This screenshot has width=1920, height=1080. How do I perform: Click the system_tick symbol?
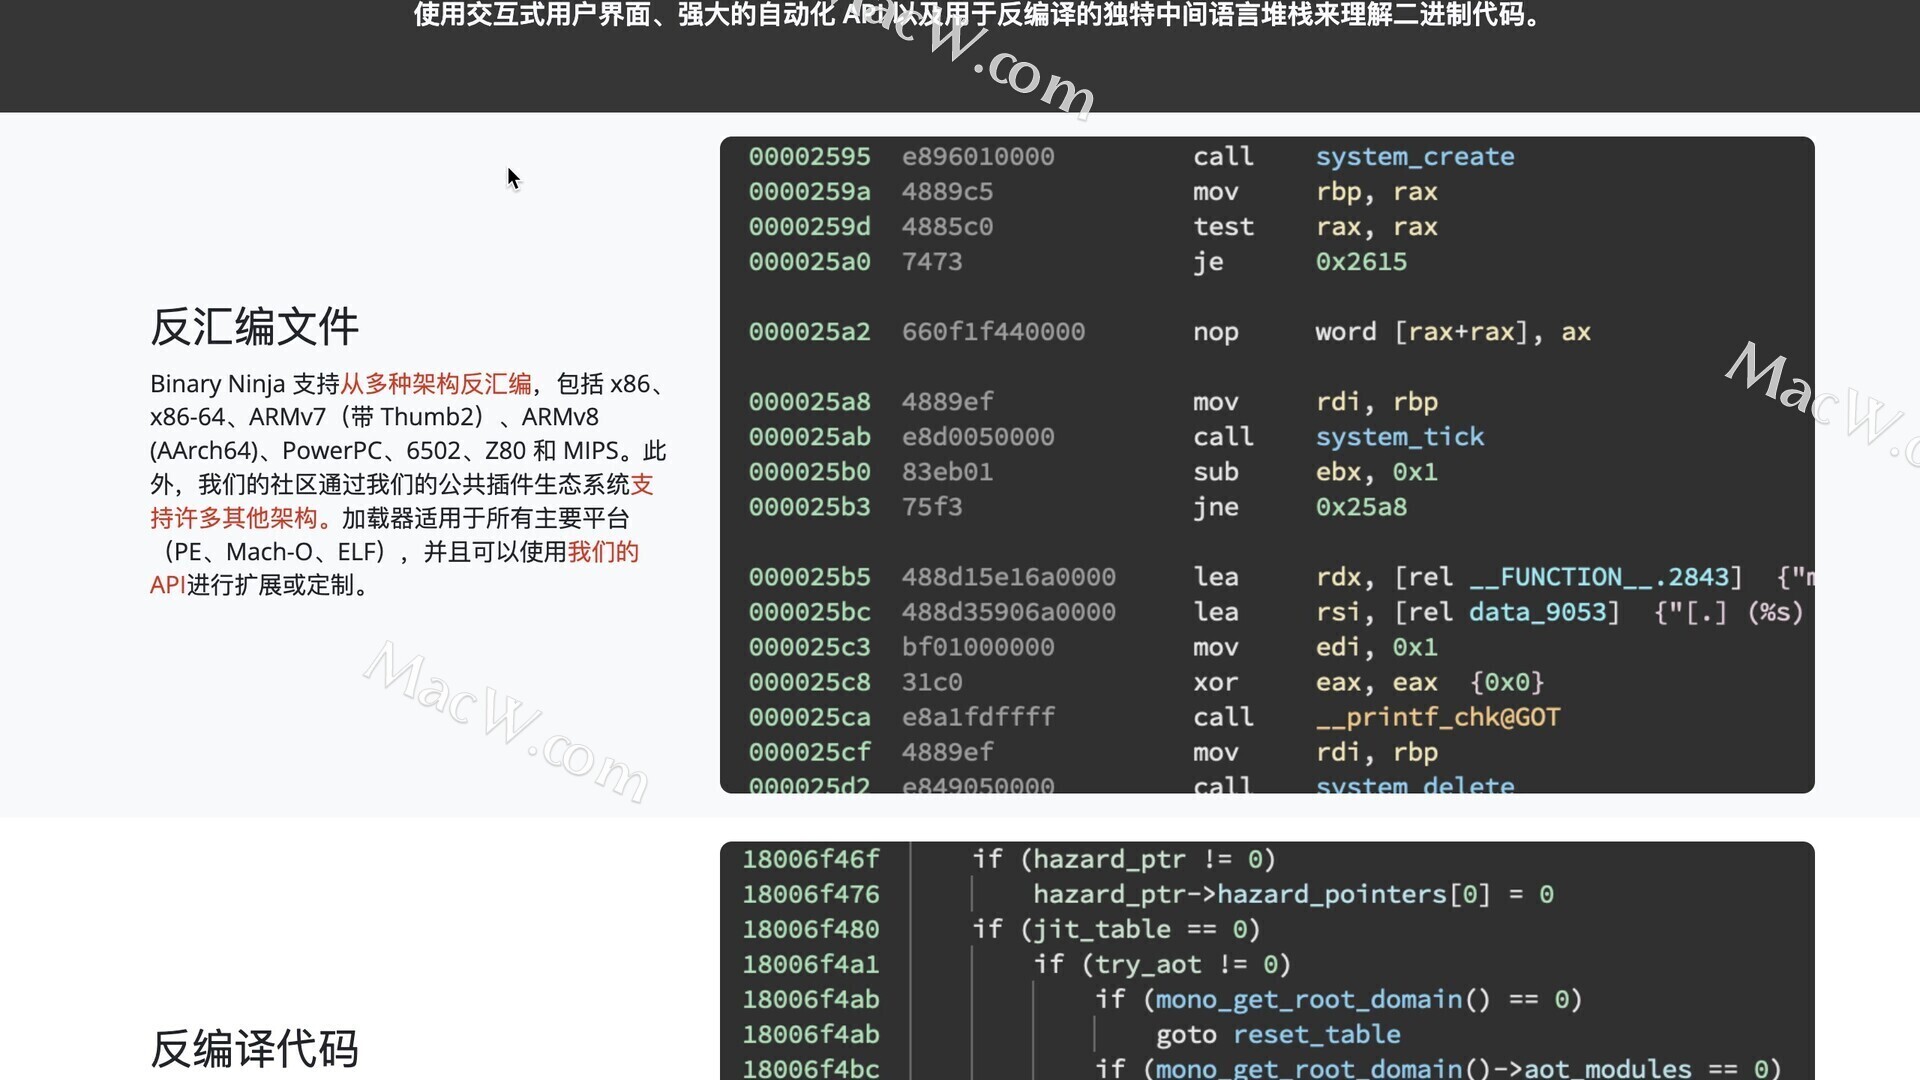click(1399, 437)
